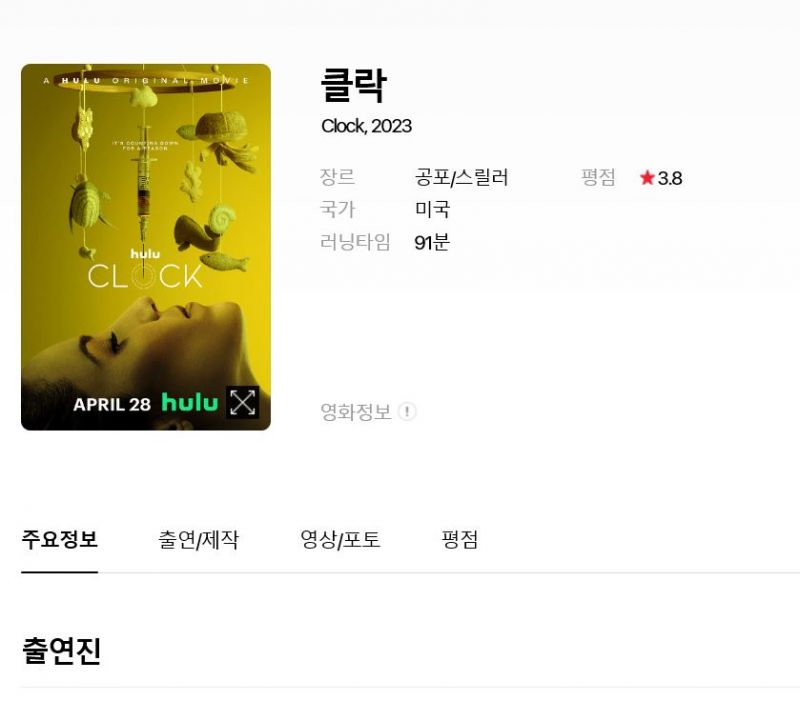Open the 영상/포토 tab

340,539
